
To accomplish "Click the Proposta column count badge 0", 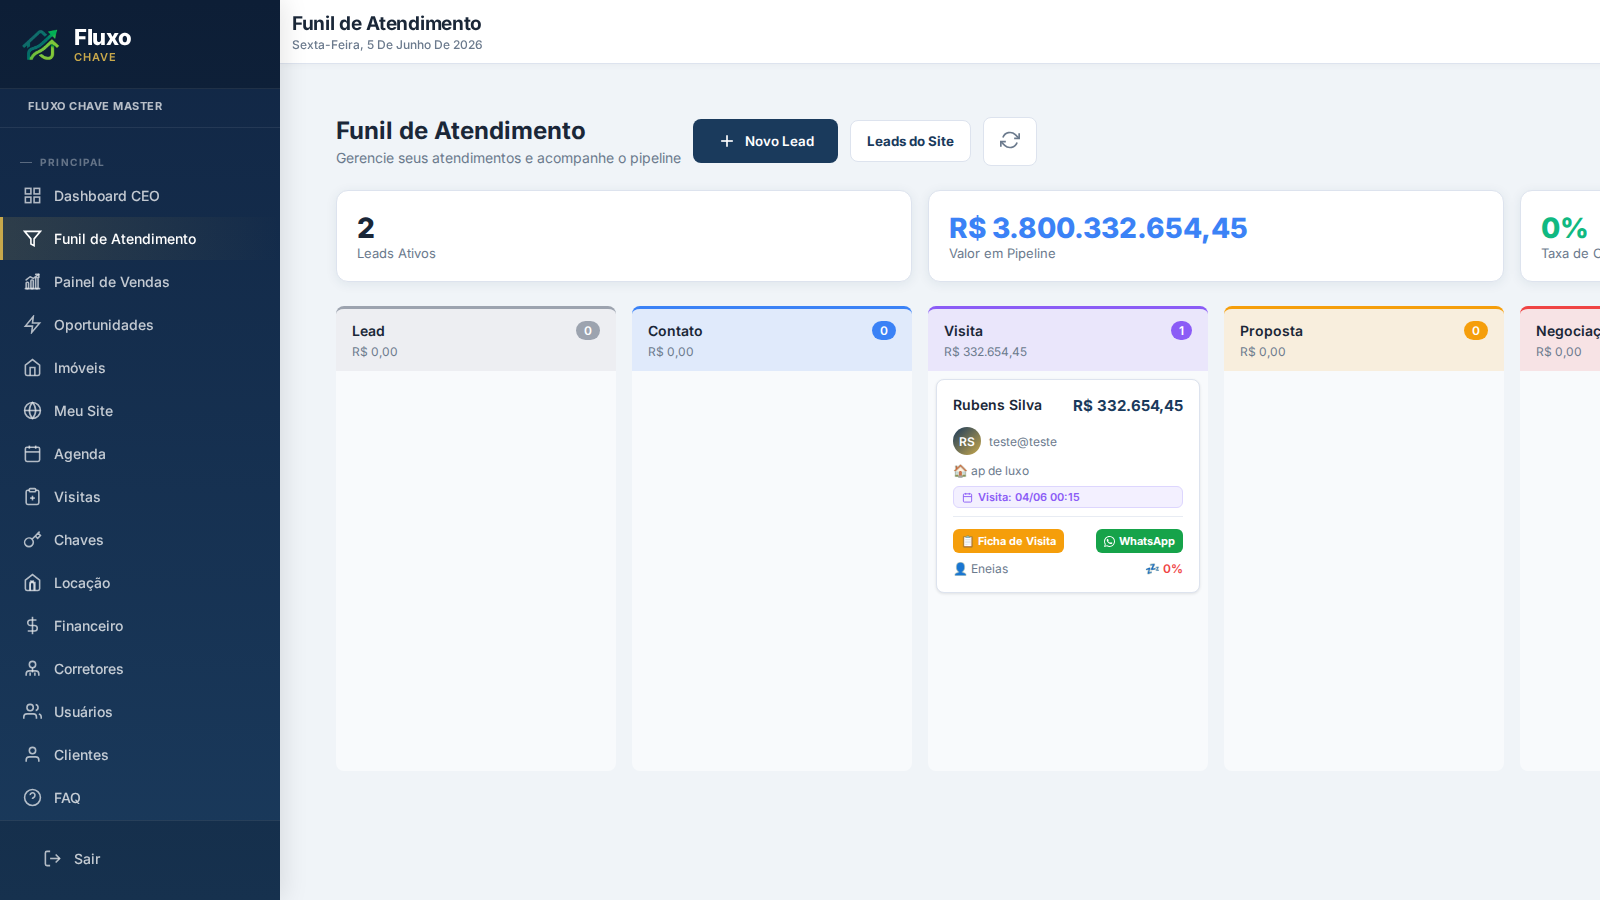I will pos(1476,330).
